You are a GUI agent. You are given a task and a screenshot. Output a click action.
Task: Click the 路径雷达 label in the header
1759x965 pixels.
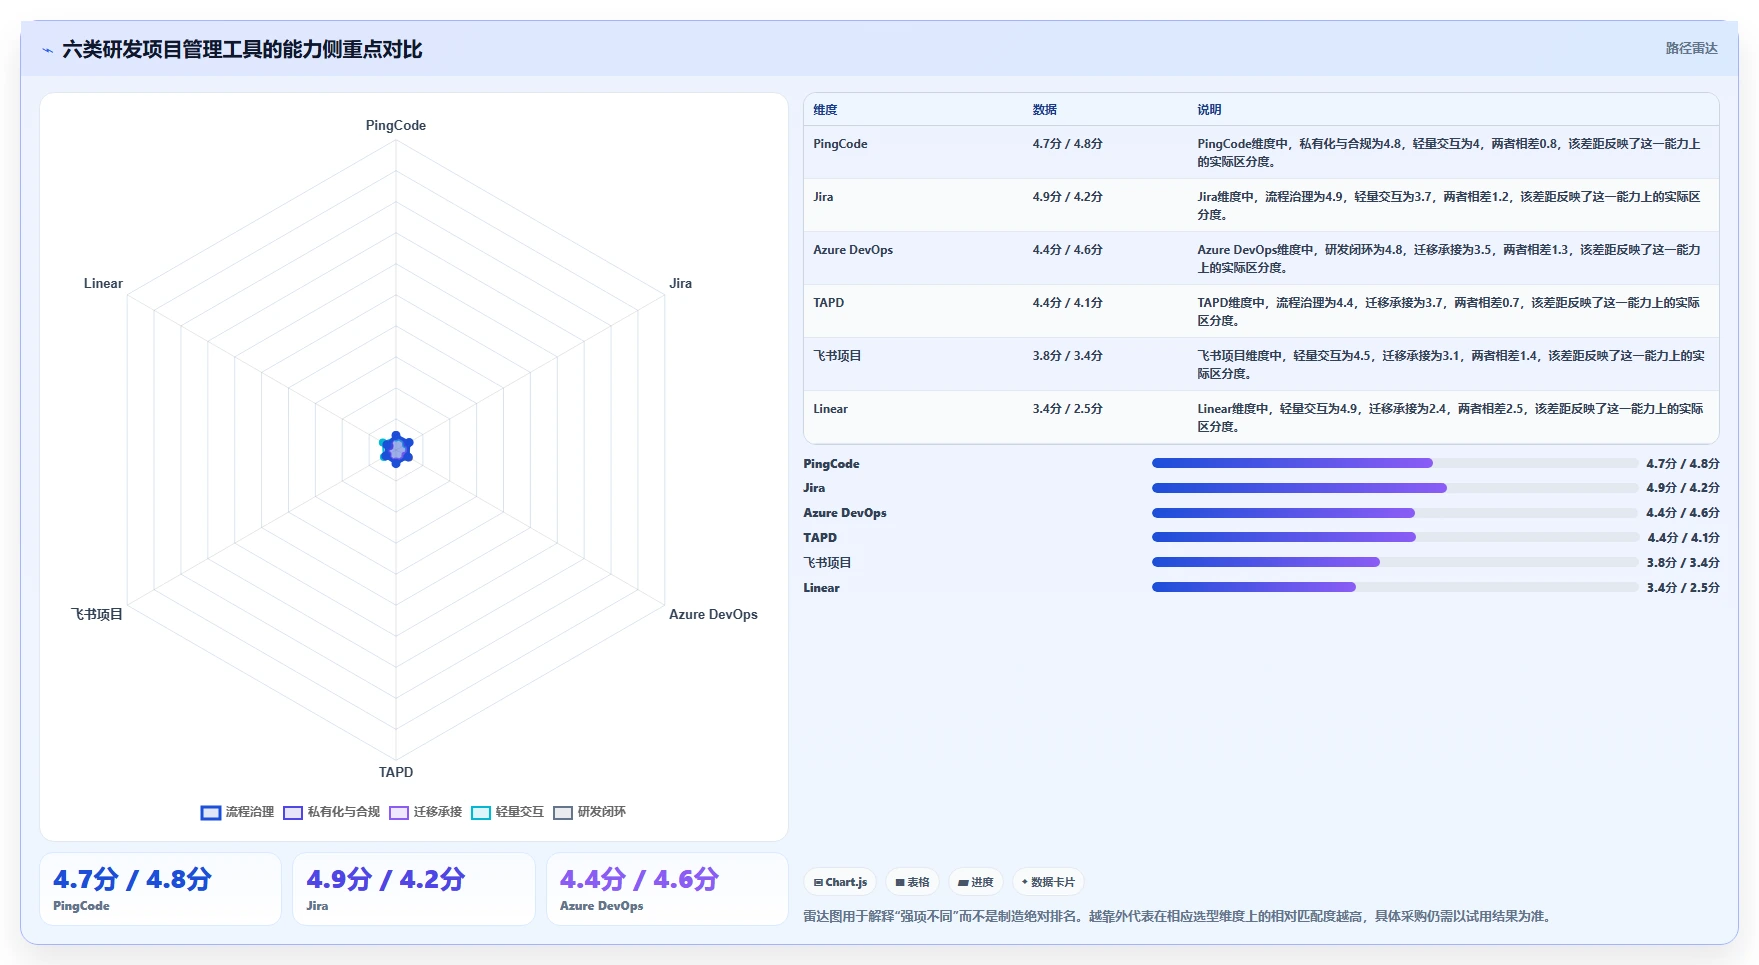coord(1691,48)
